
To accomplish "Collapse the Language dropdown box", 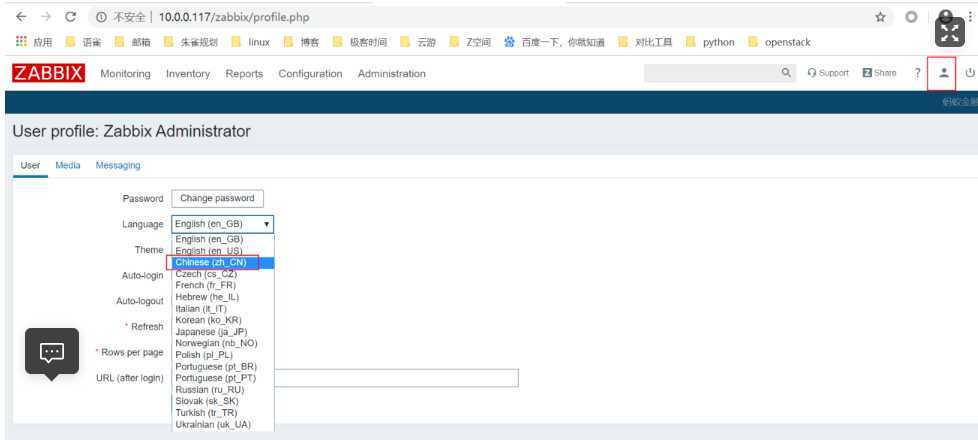I will tap(222, 224).
